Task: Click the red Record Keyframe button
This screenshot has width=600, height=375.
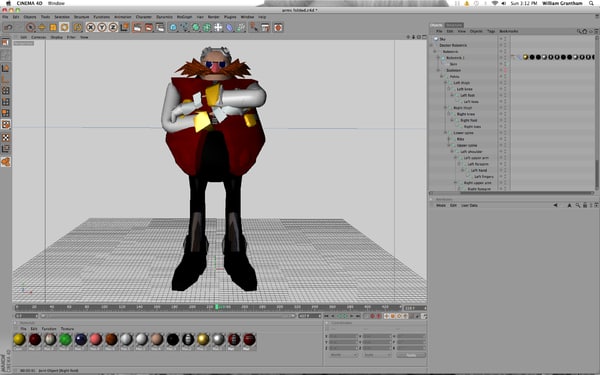Action: point(373,316)
